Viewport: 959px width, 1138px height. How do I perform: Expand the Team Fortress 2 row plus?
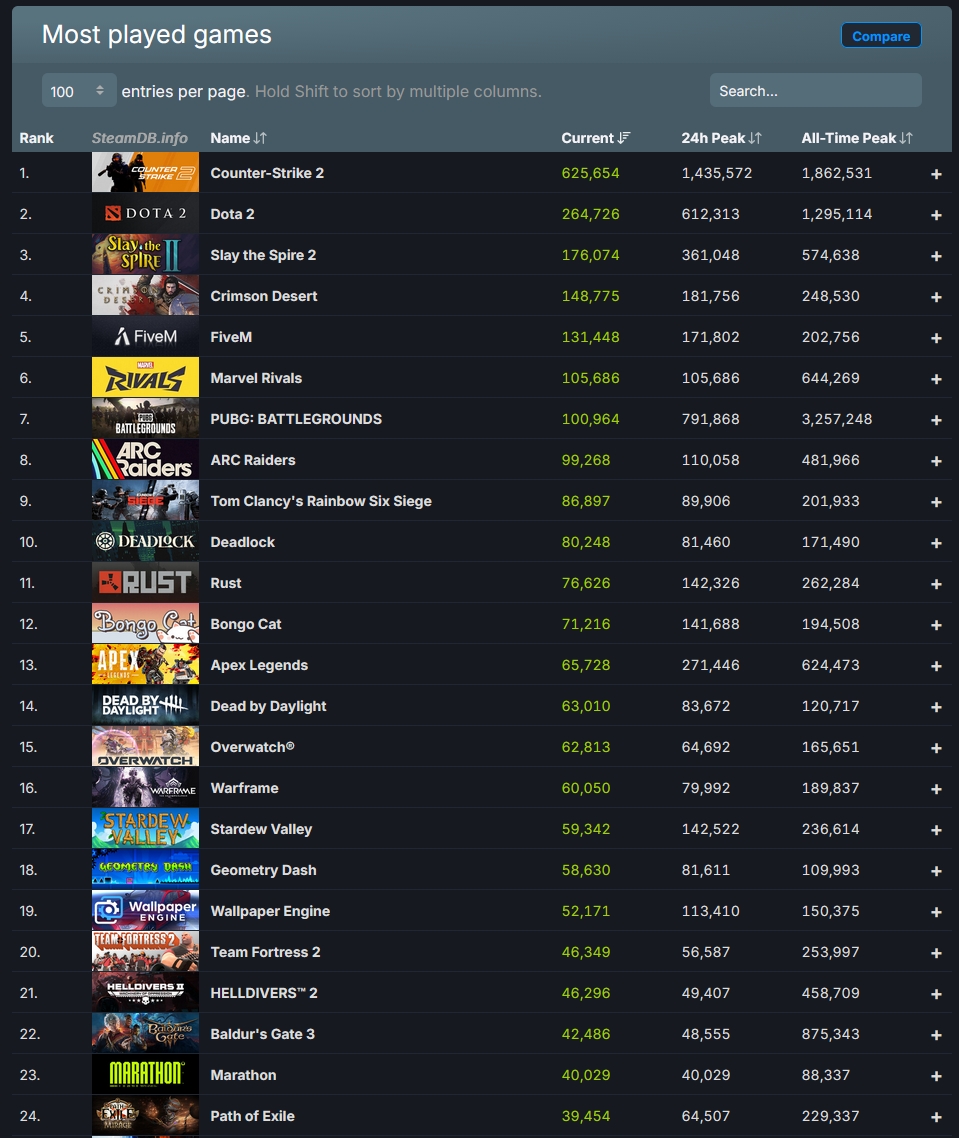click(936, 953)
